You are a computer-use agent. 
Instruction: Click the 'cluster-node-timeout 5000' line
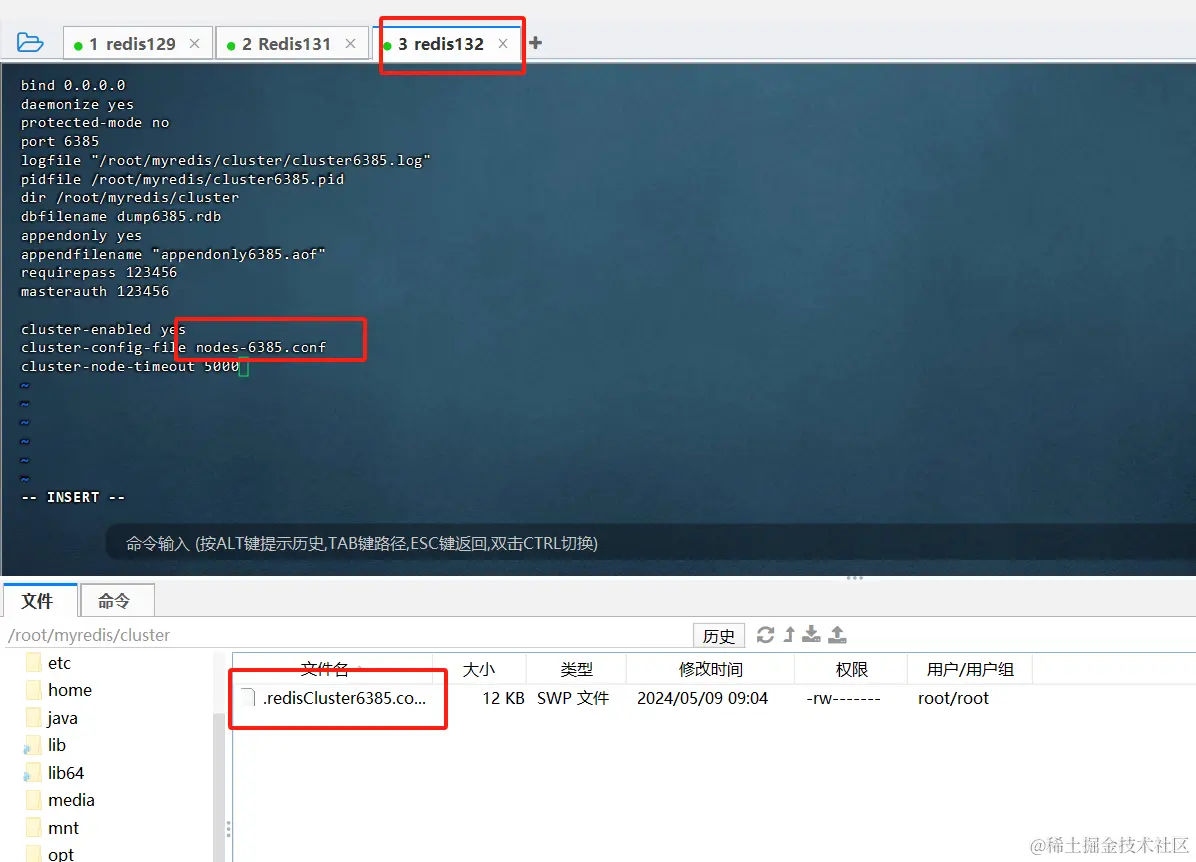coord(130,366)
